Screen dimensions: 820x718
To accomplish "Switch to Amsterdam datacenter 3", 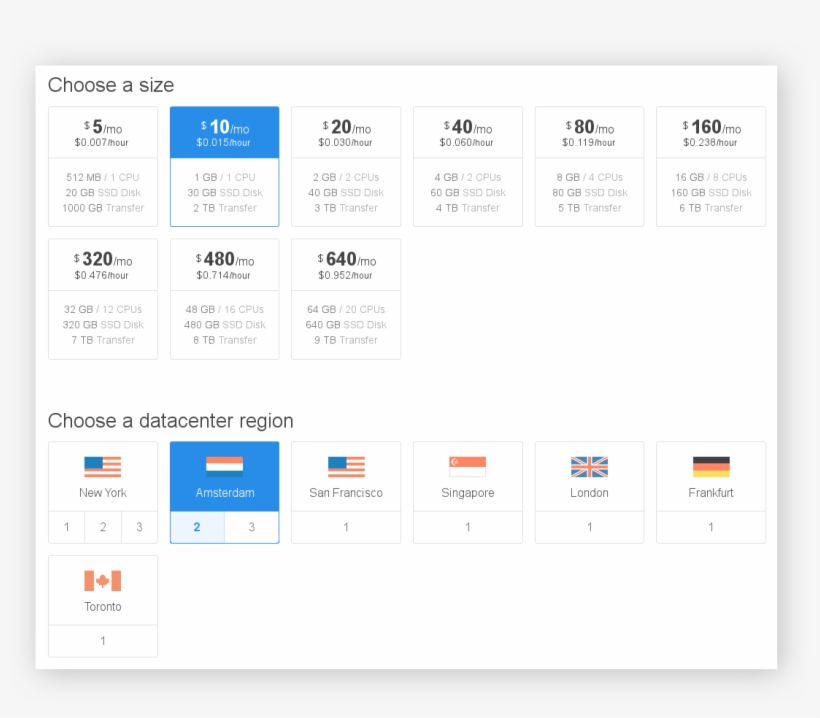I will click(x=251, y=527).
